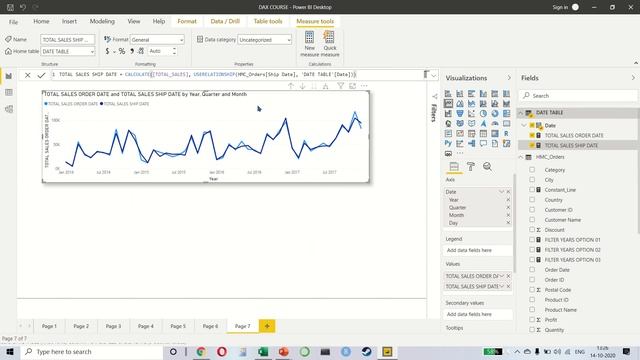
Task: Open Analytics magnifier pane
Action: tap(487, 167)
